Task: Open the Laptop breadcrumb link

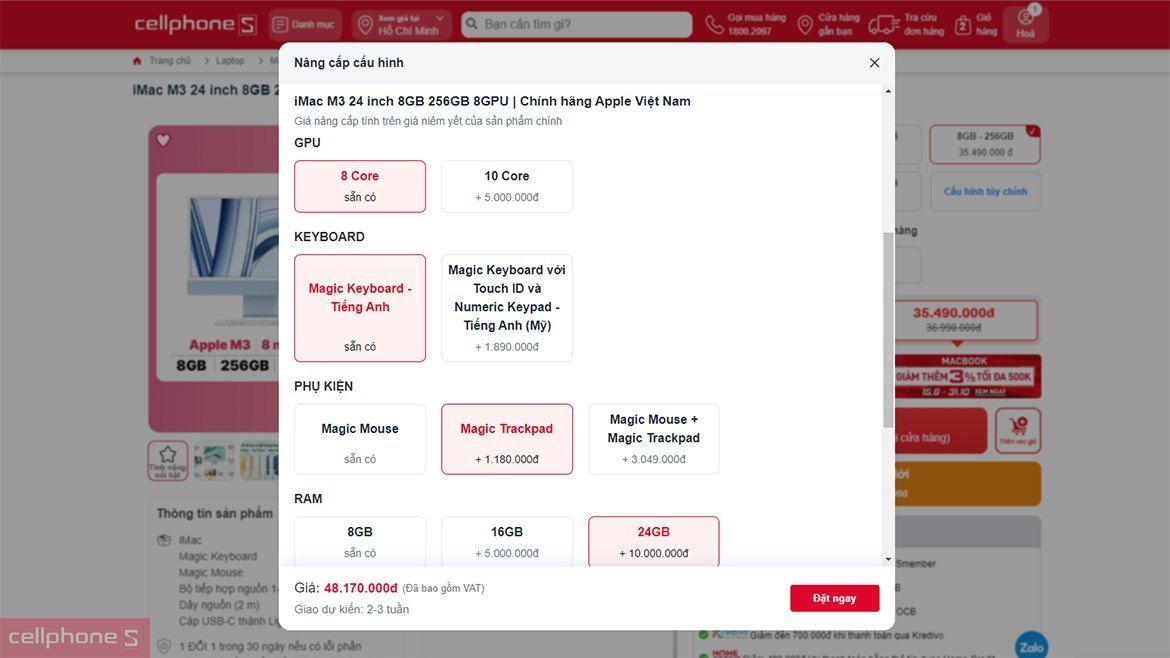Action: (x=230, y=61)
